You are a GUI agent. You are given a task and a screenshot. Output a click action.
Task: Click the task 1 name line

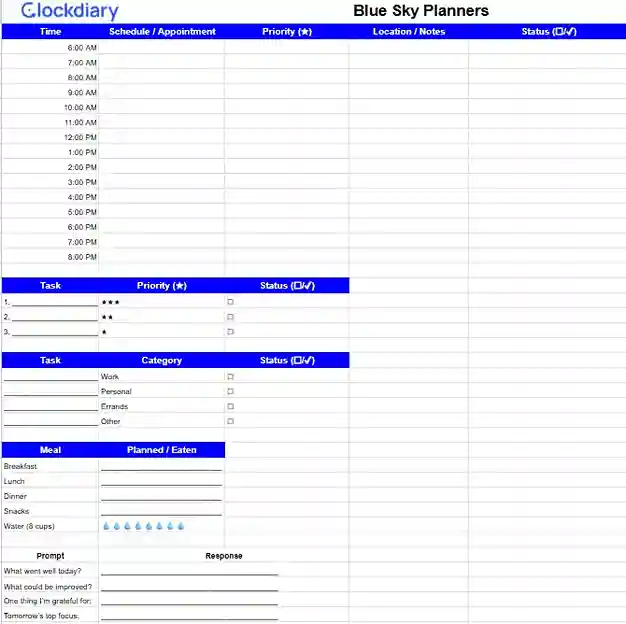point(55,305)
